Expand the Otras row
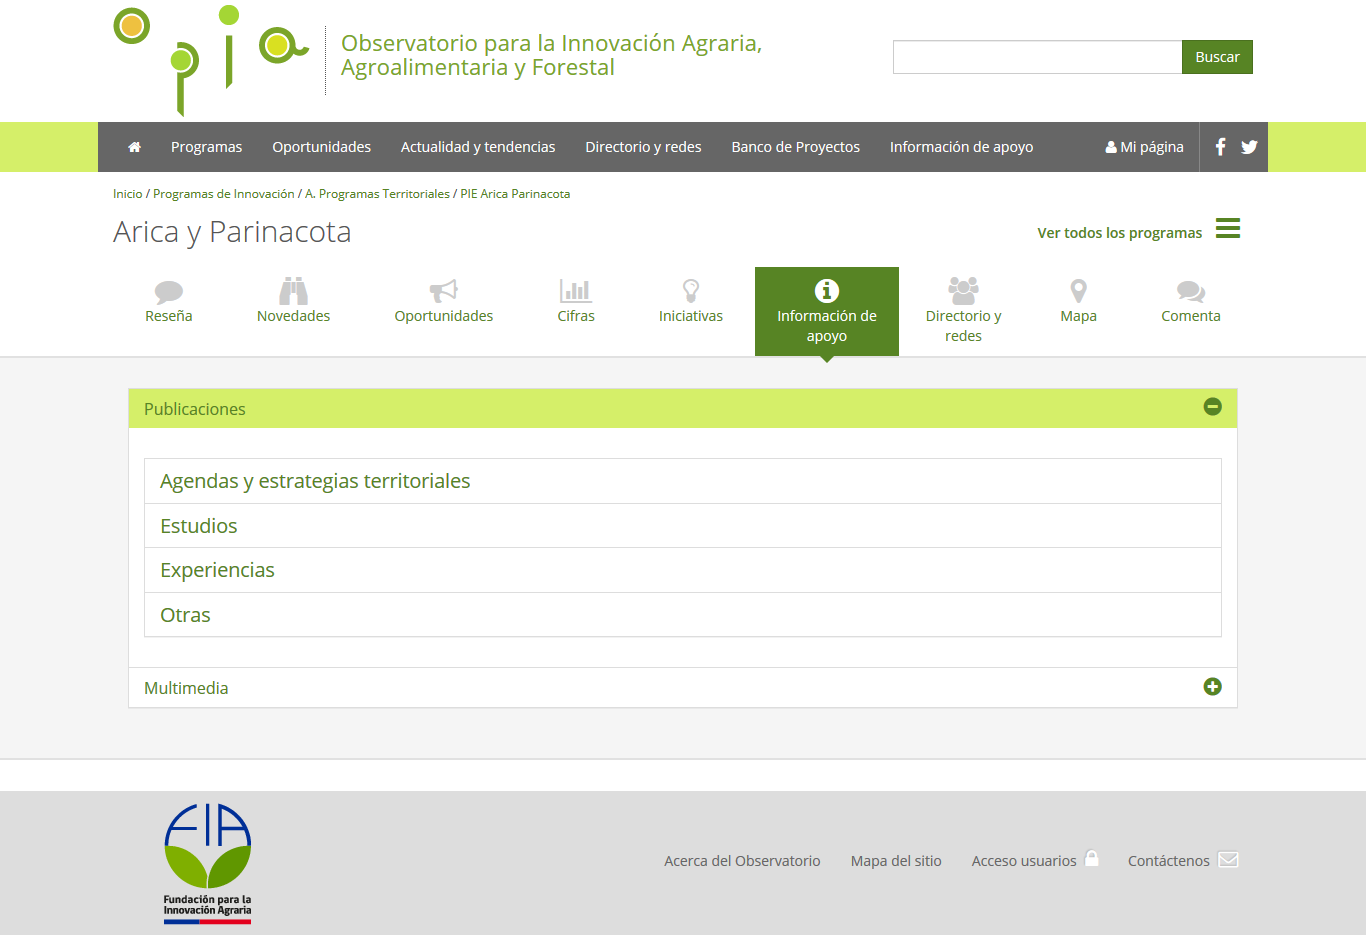 [683, 615]
